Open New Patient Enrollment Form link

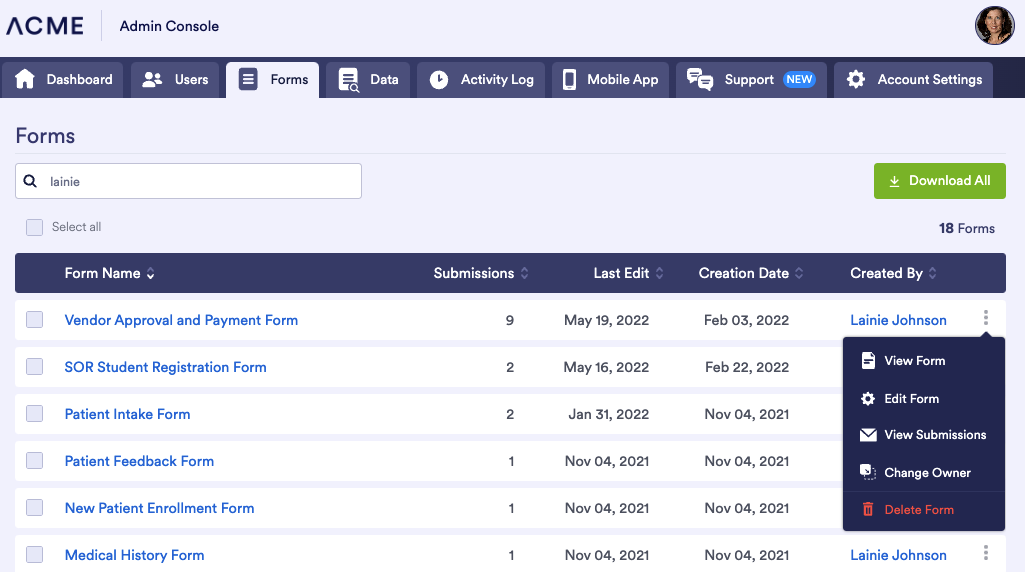[159, 508]
